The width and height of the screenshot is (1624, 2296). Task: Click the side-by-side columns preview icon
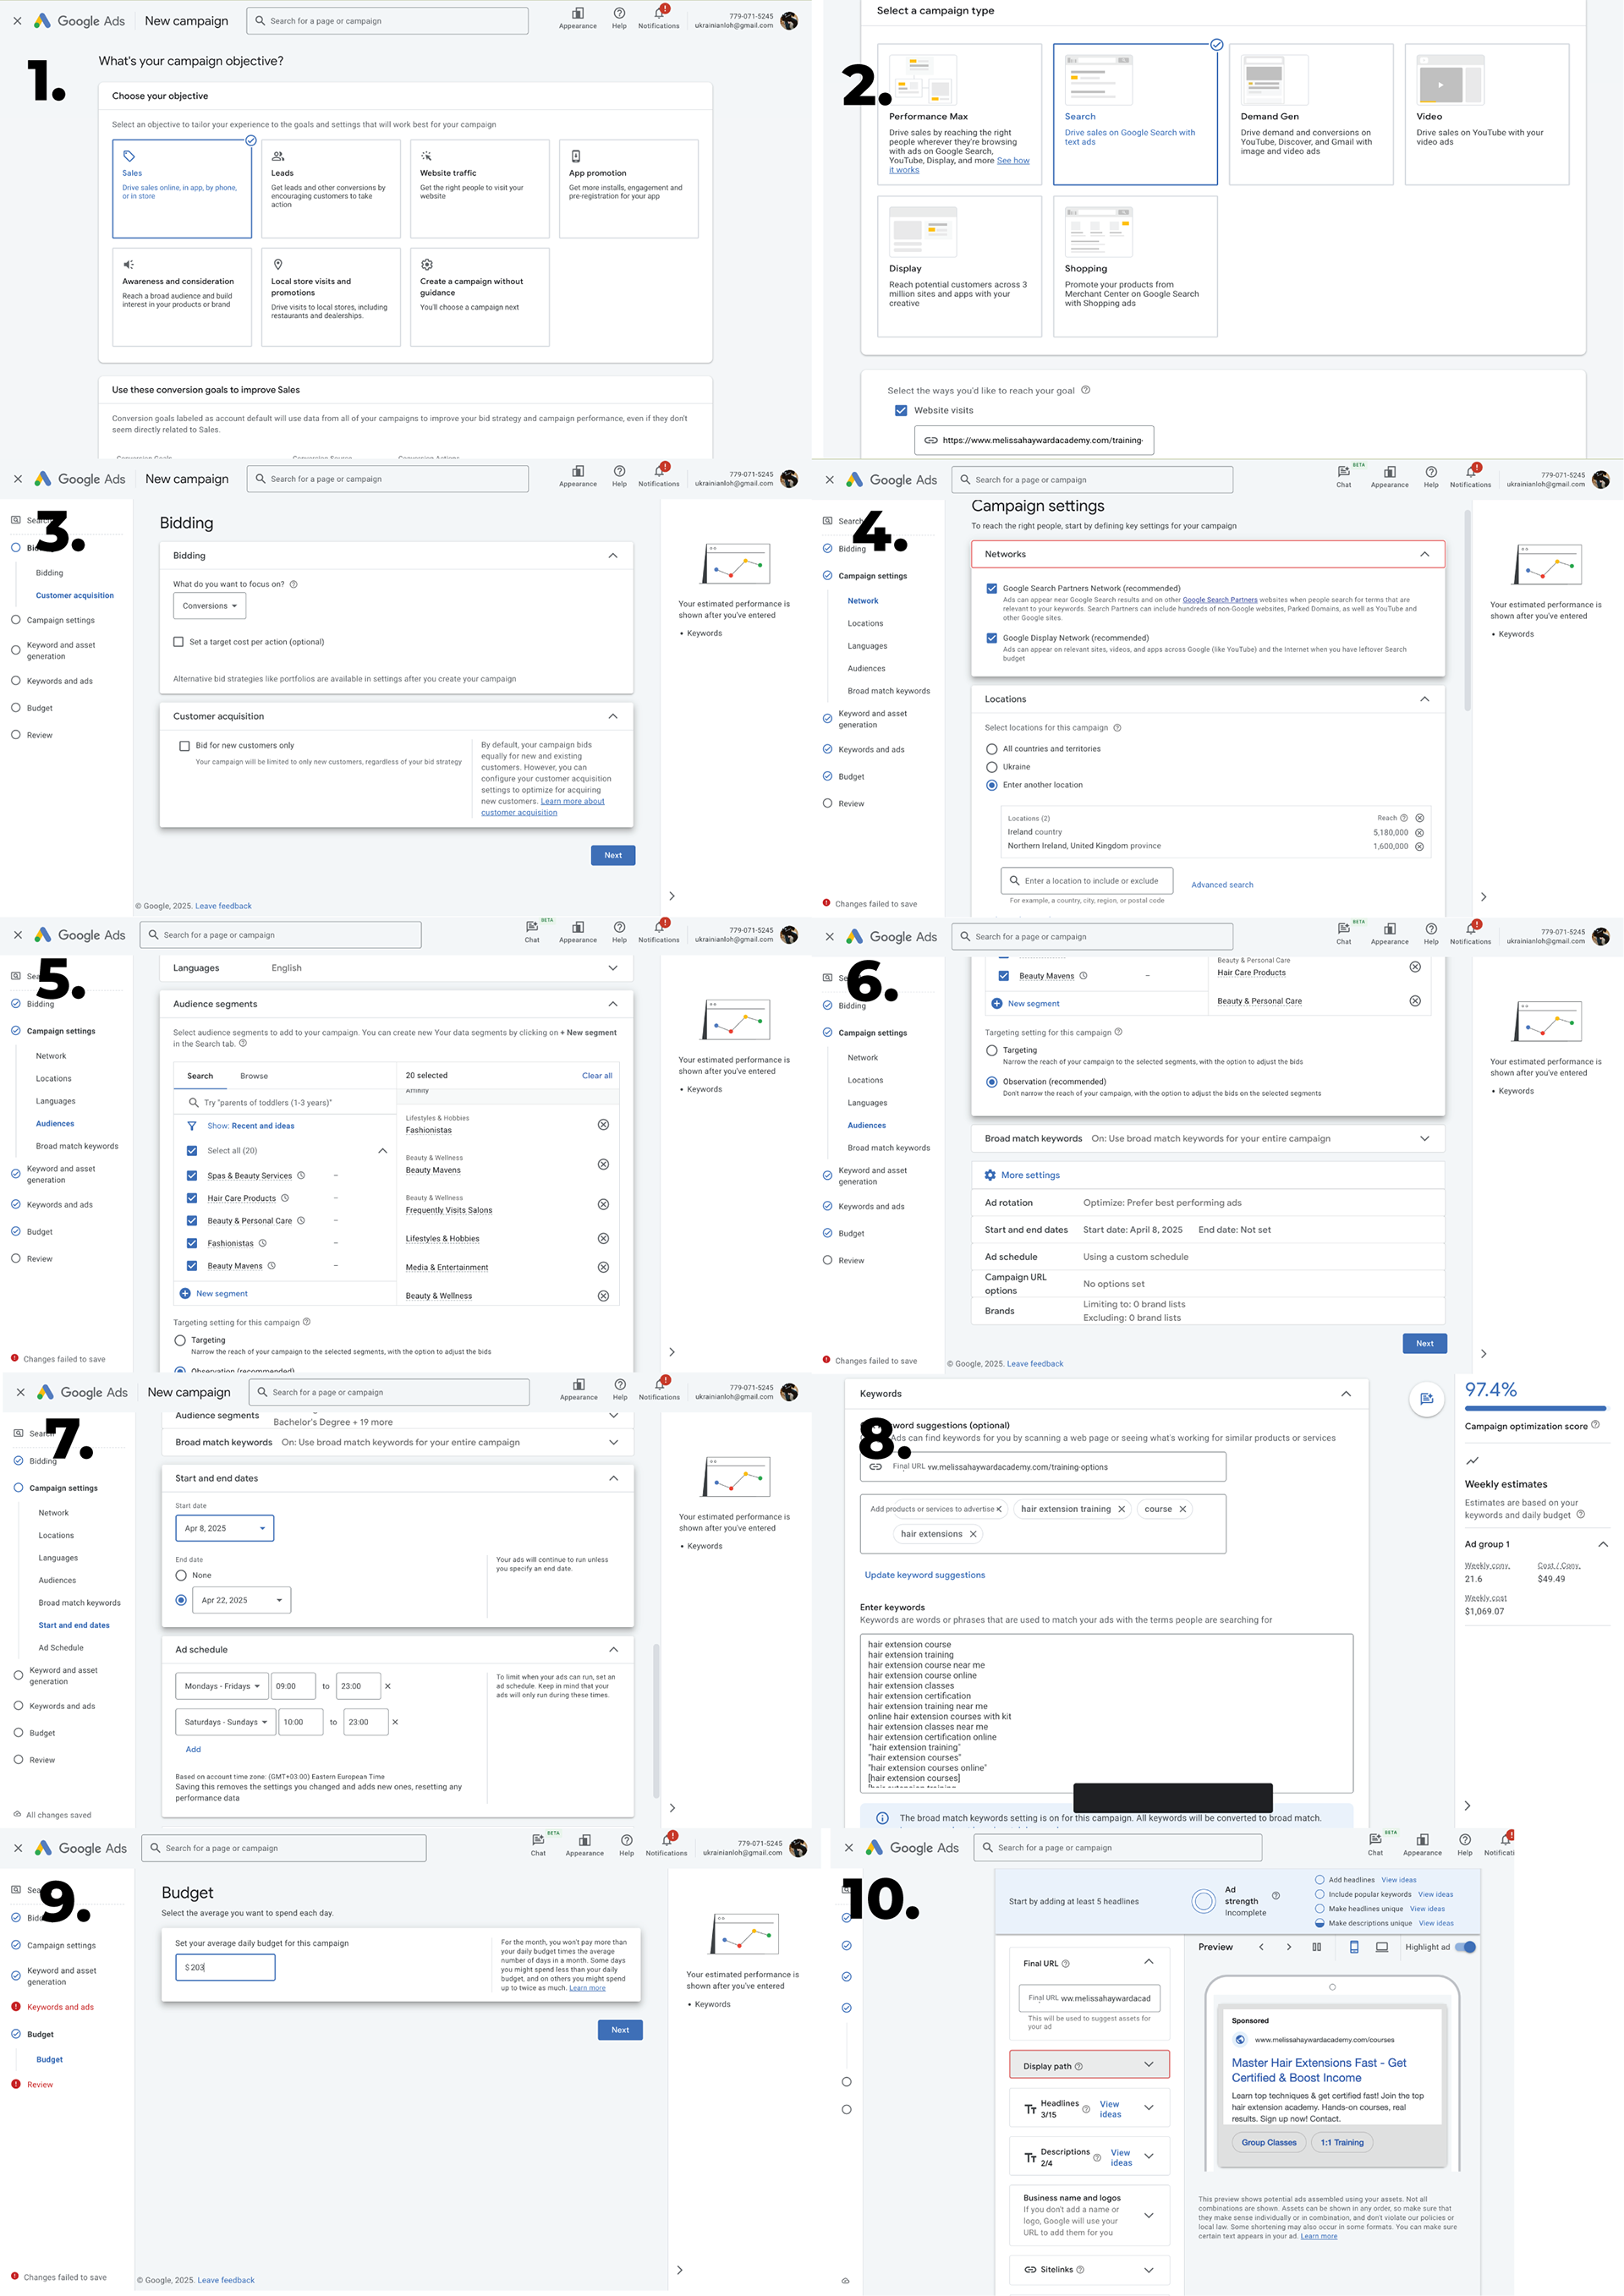[1316, 1947]
